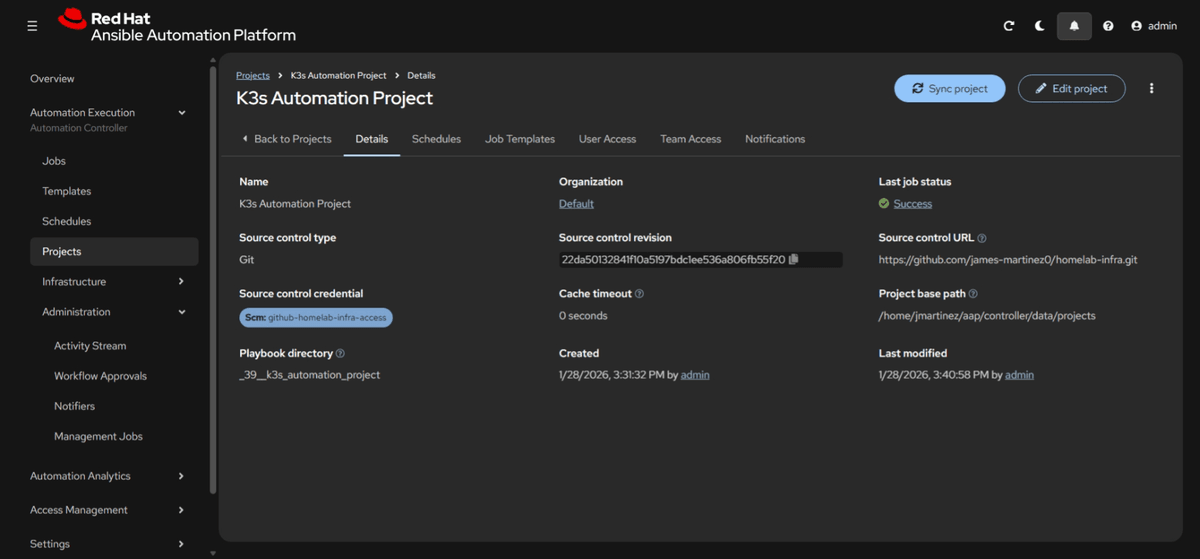This screenshot has width=1200, height=559.
Task: Click help icon beside Playbook directory
Action: pyautogui.click(x=341, y=353)
